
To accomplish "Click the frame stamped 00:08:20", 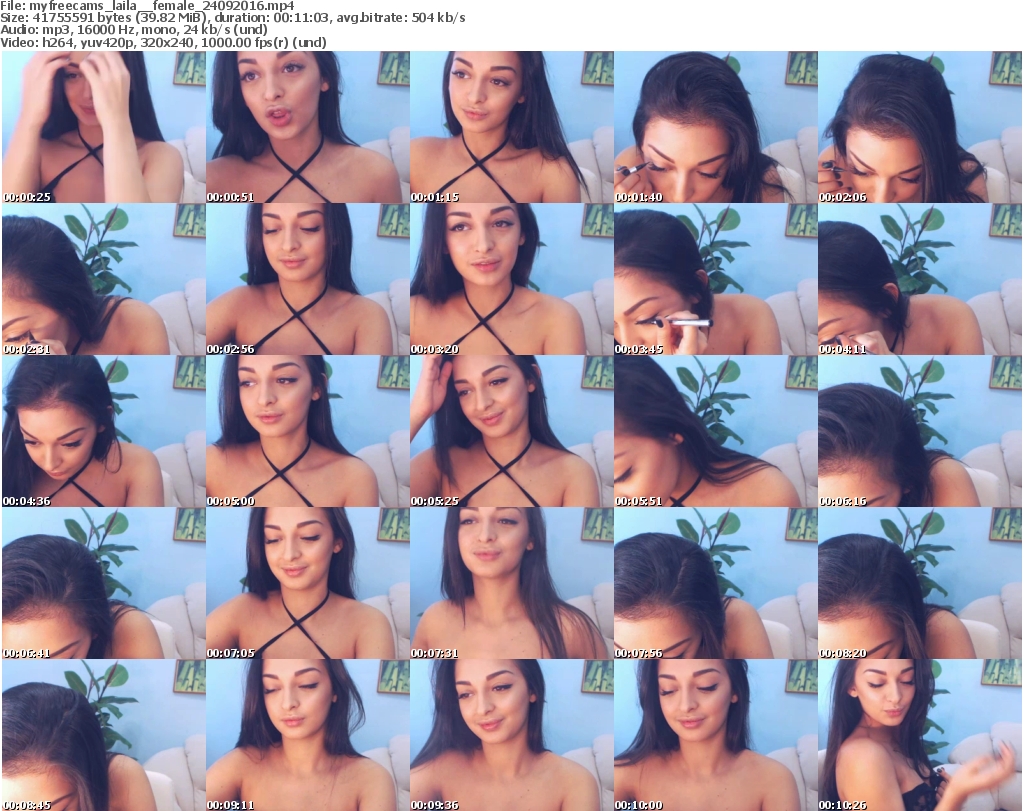I will point(920,583).
